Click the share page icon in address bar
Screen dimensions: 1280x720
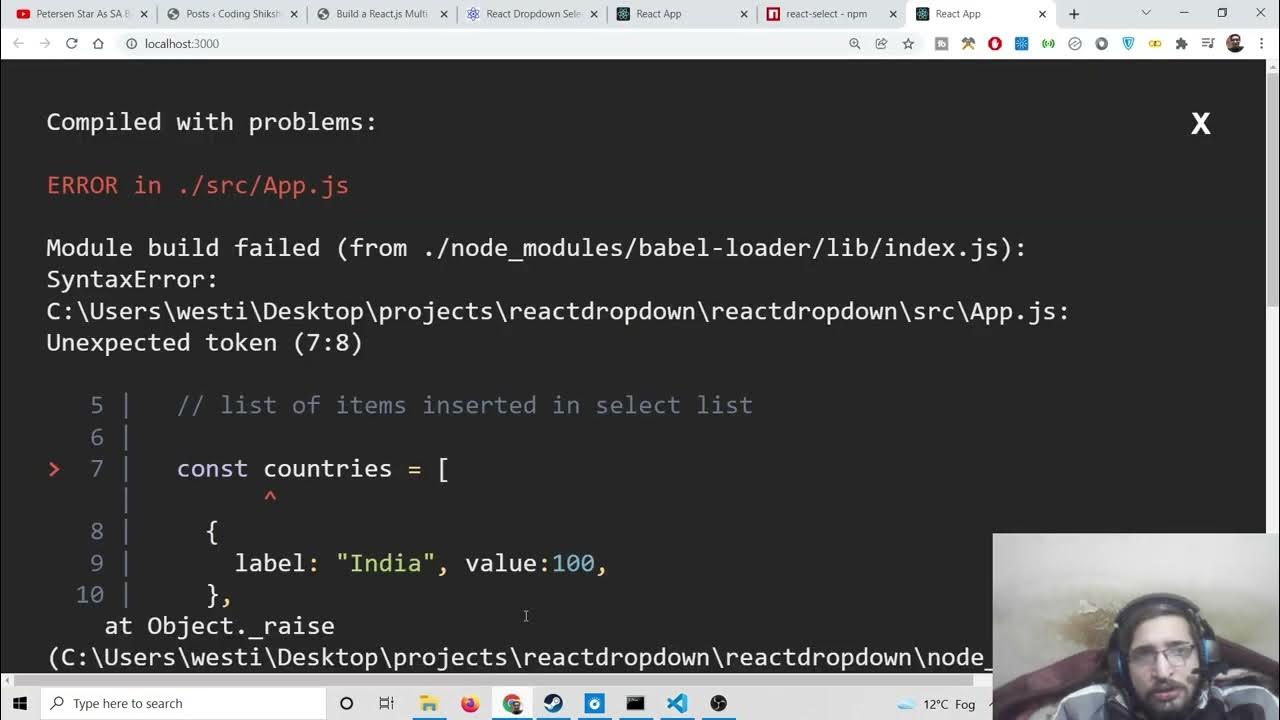881,44
